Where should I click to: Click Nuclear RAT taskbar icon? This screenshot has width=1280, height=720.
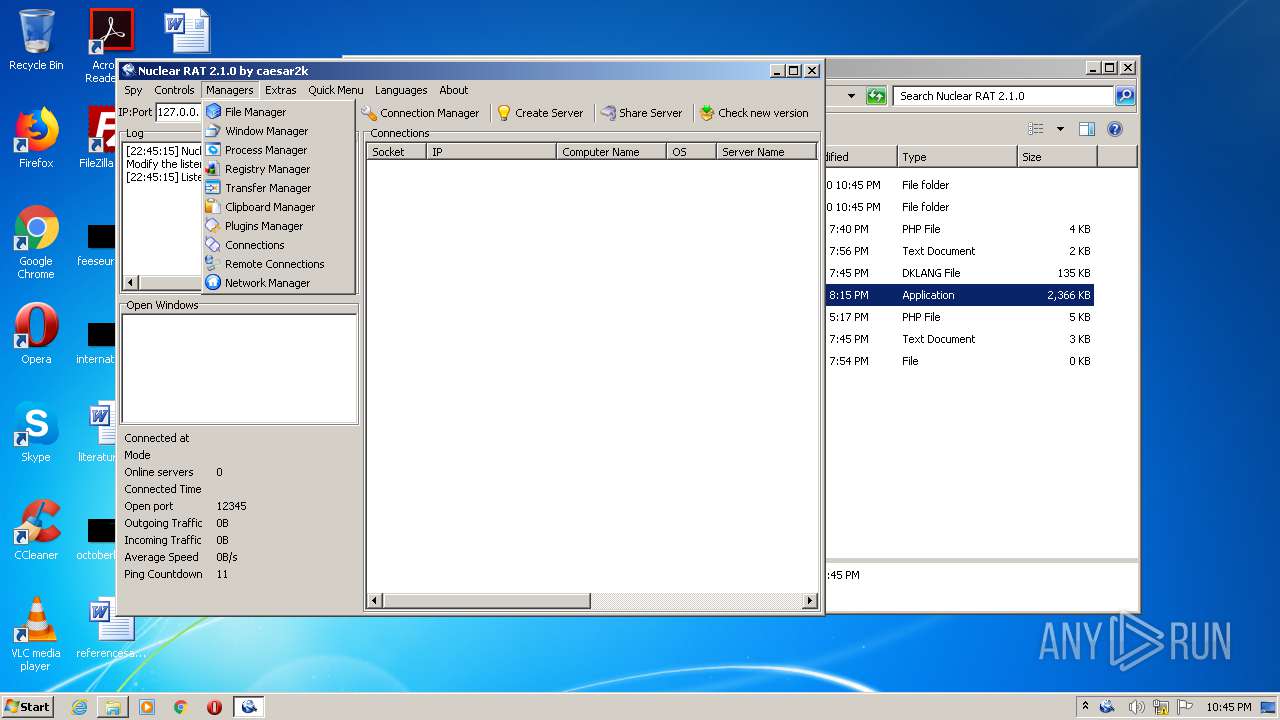coord(248,707)
